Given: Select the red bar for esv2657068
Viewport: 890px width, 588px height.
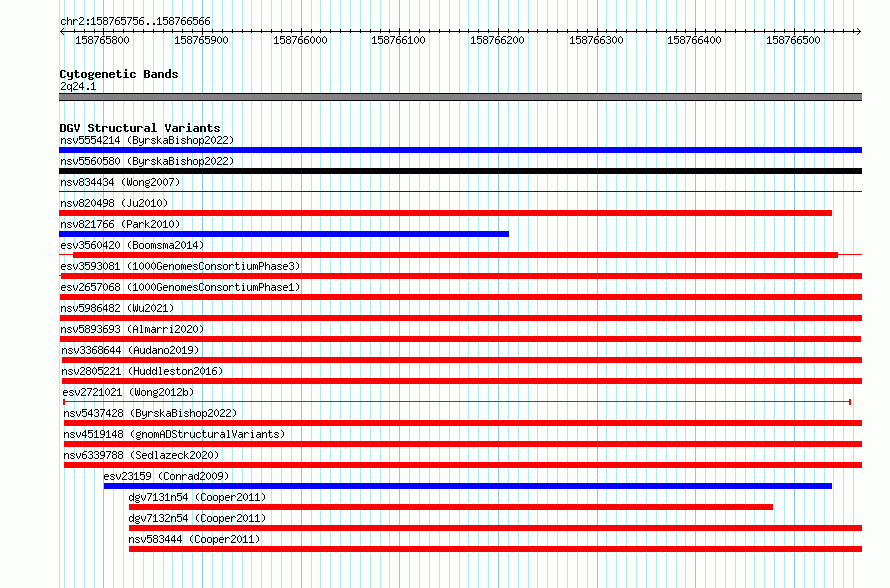Looking at the screenshot, I should (x=461, y=297).
